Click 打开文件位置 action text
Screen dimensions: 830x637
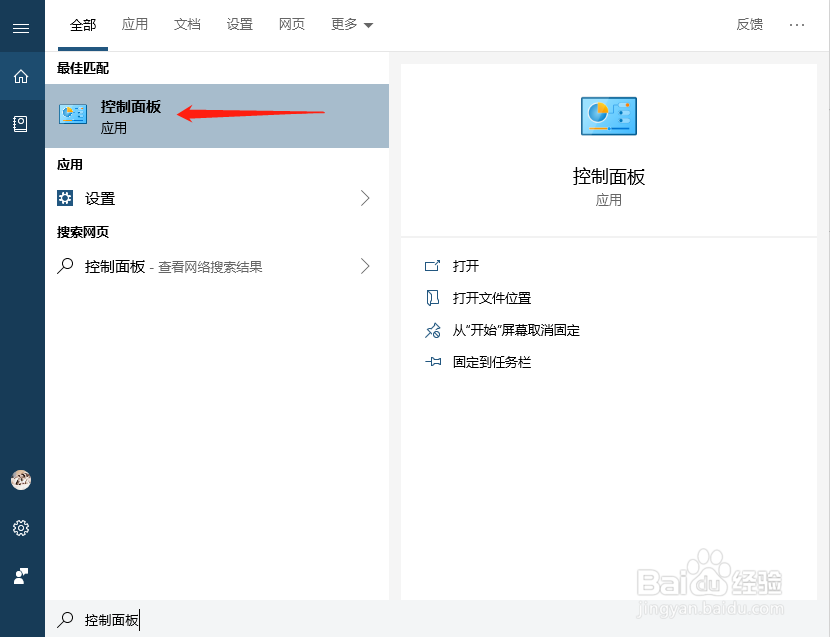[492, 298]
